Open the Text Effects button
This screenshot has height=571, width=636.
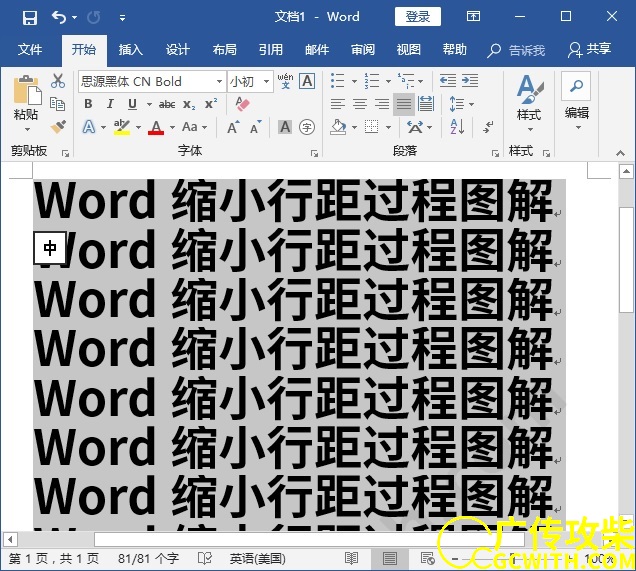pyautogui.click(x=89, y=127)
